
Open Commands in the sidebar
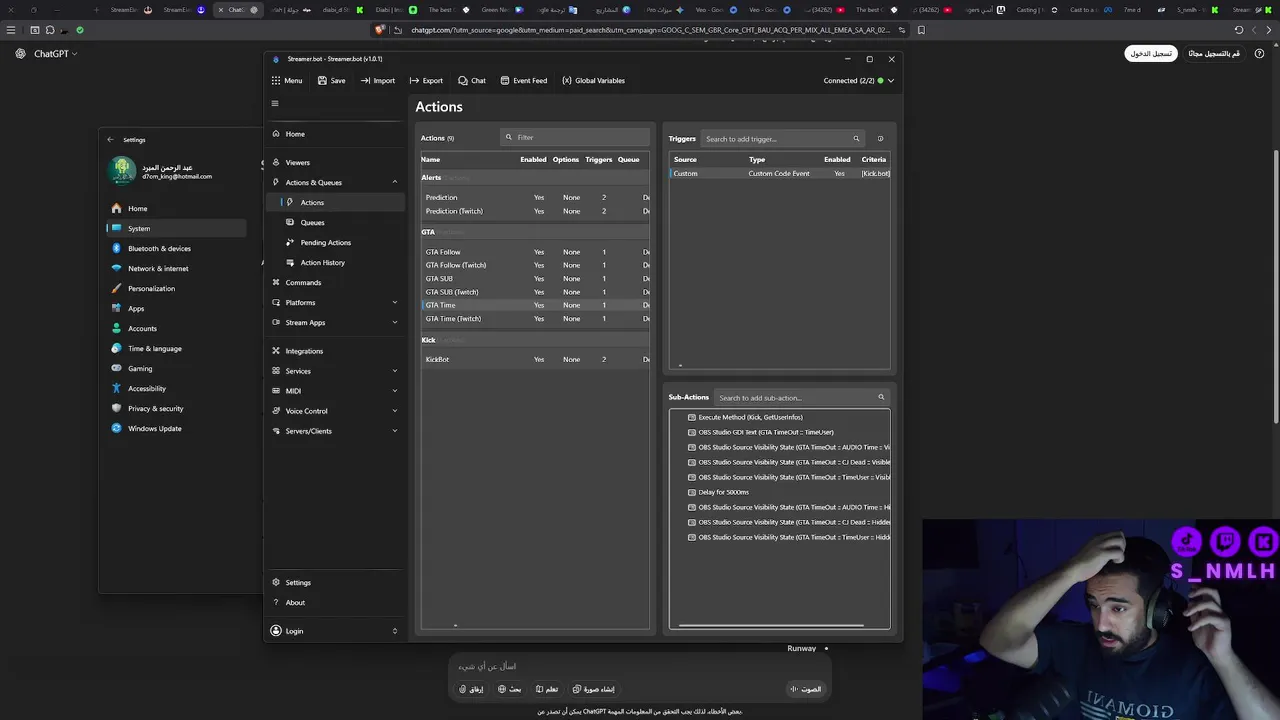click(334, 282)
